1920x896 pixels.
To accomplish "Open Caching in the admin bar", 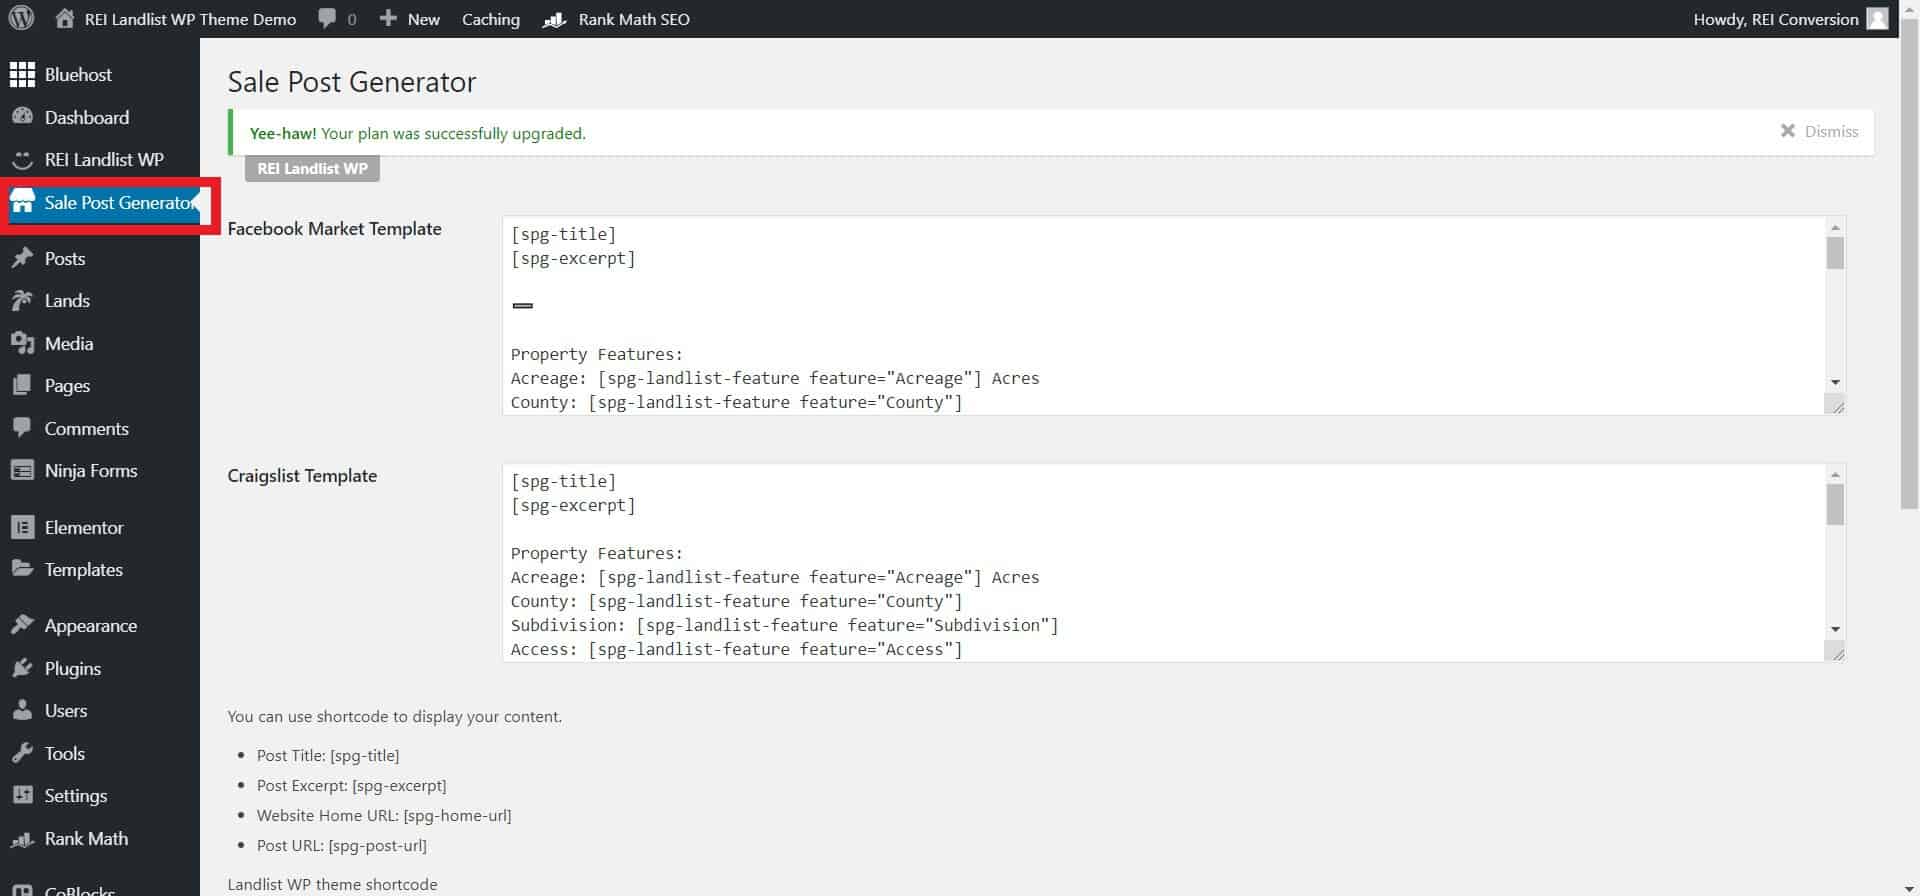I will click(x=491, y=19).
